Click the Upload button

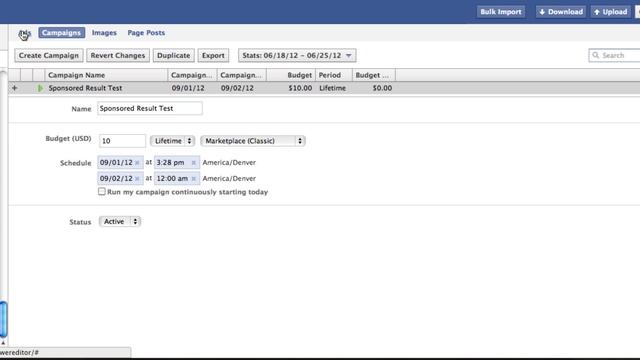(611, 12)
